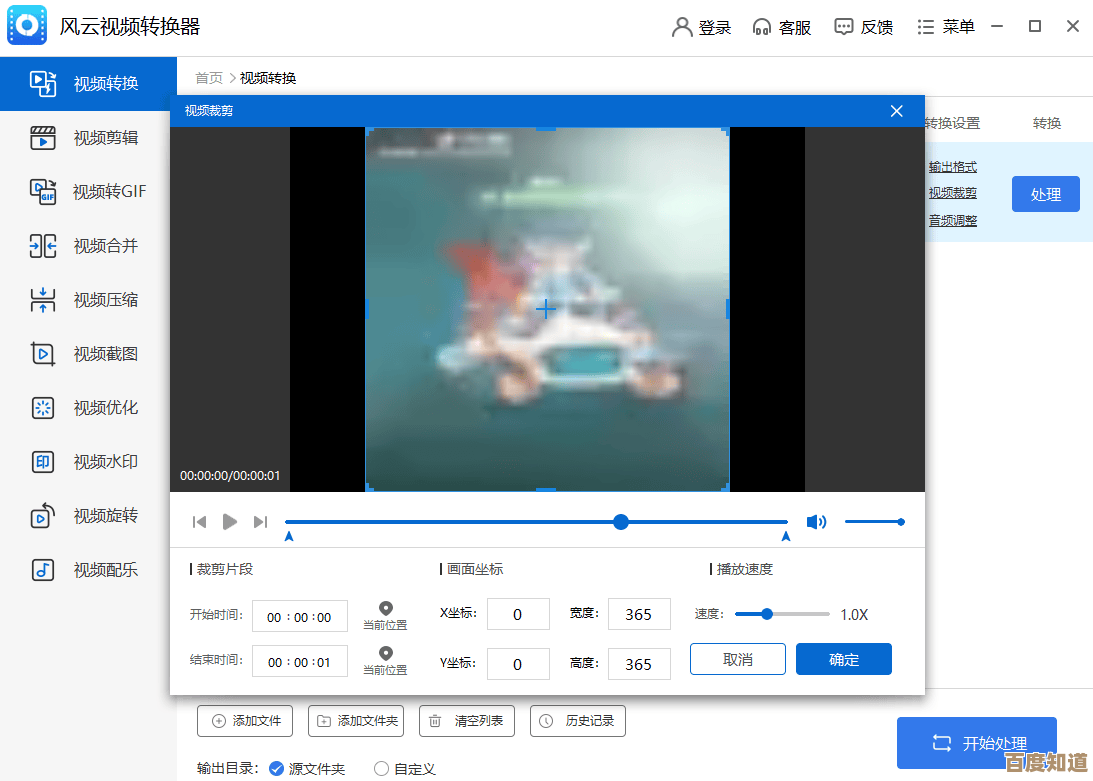Image resolution: width=1093 pixels, height=781 pixels.
Task: Skip to next frame icon
Action: pyautogui.click(x=260, y=521)
